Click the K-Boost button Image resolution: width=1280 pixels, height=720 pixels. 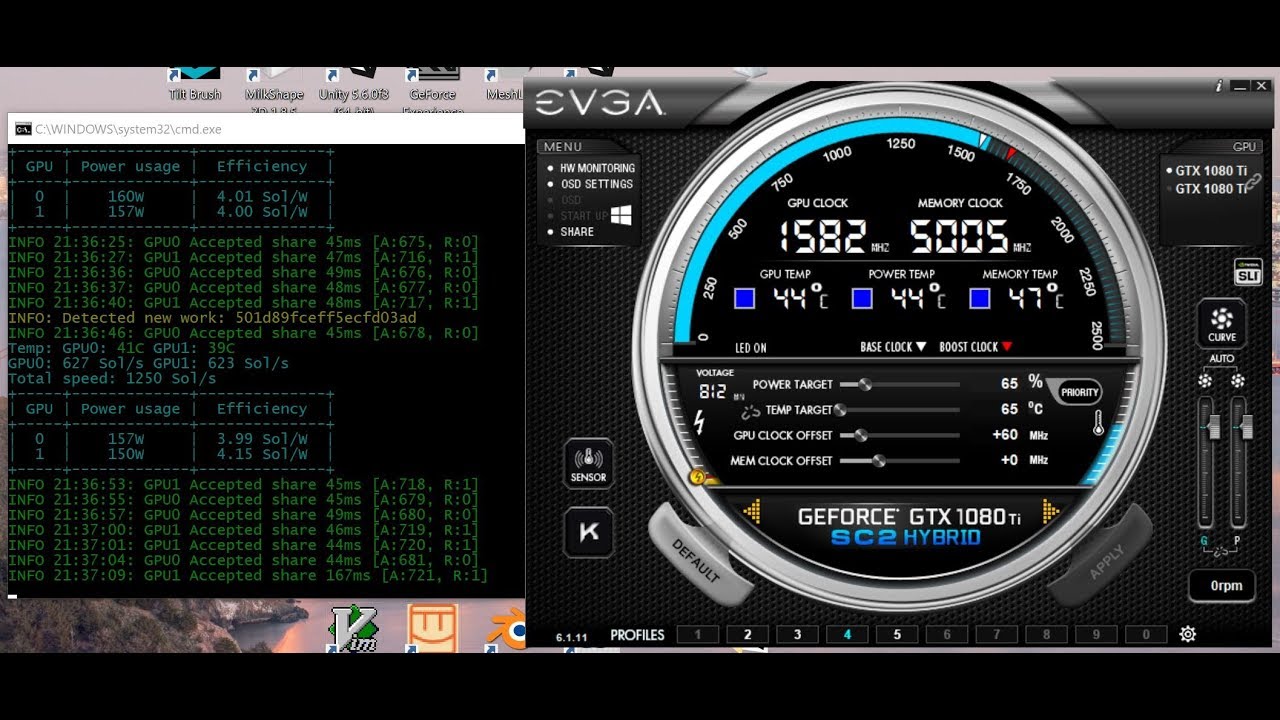[x=588, y=532]
